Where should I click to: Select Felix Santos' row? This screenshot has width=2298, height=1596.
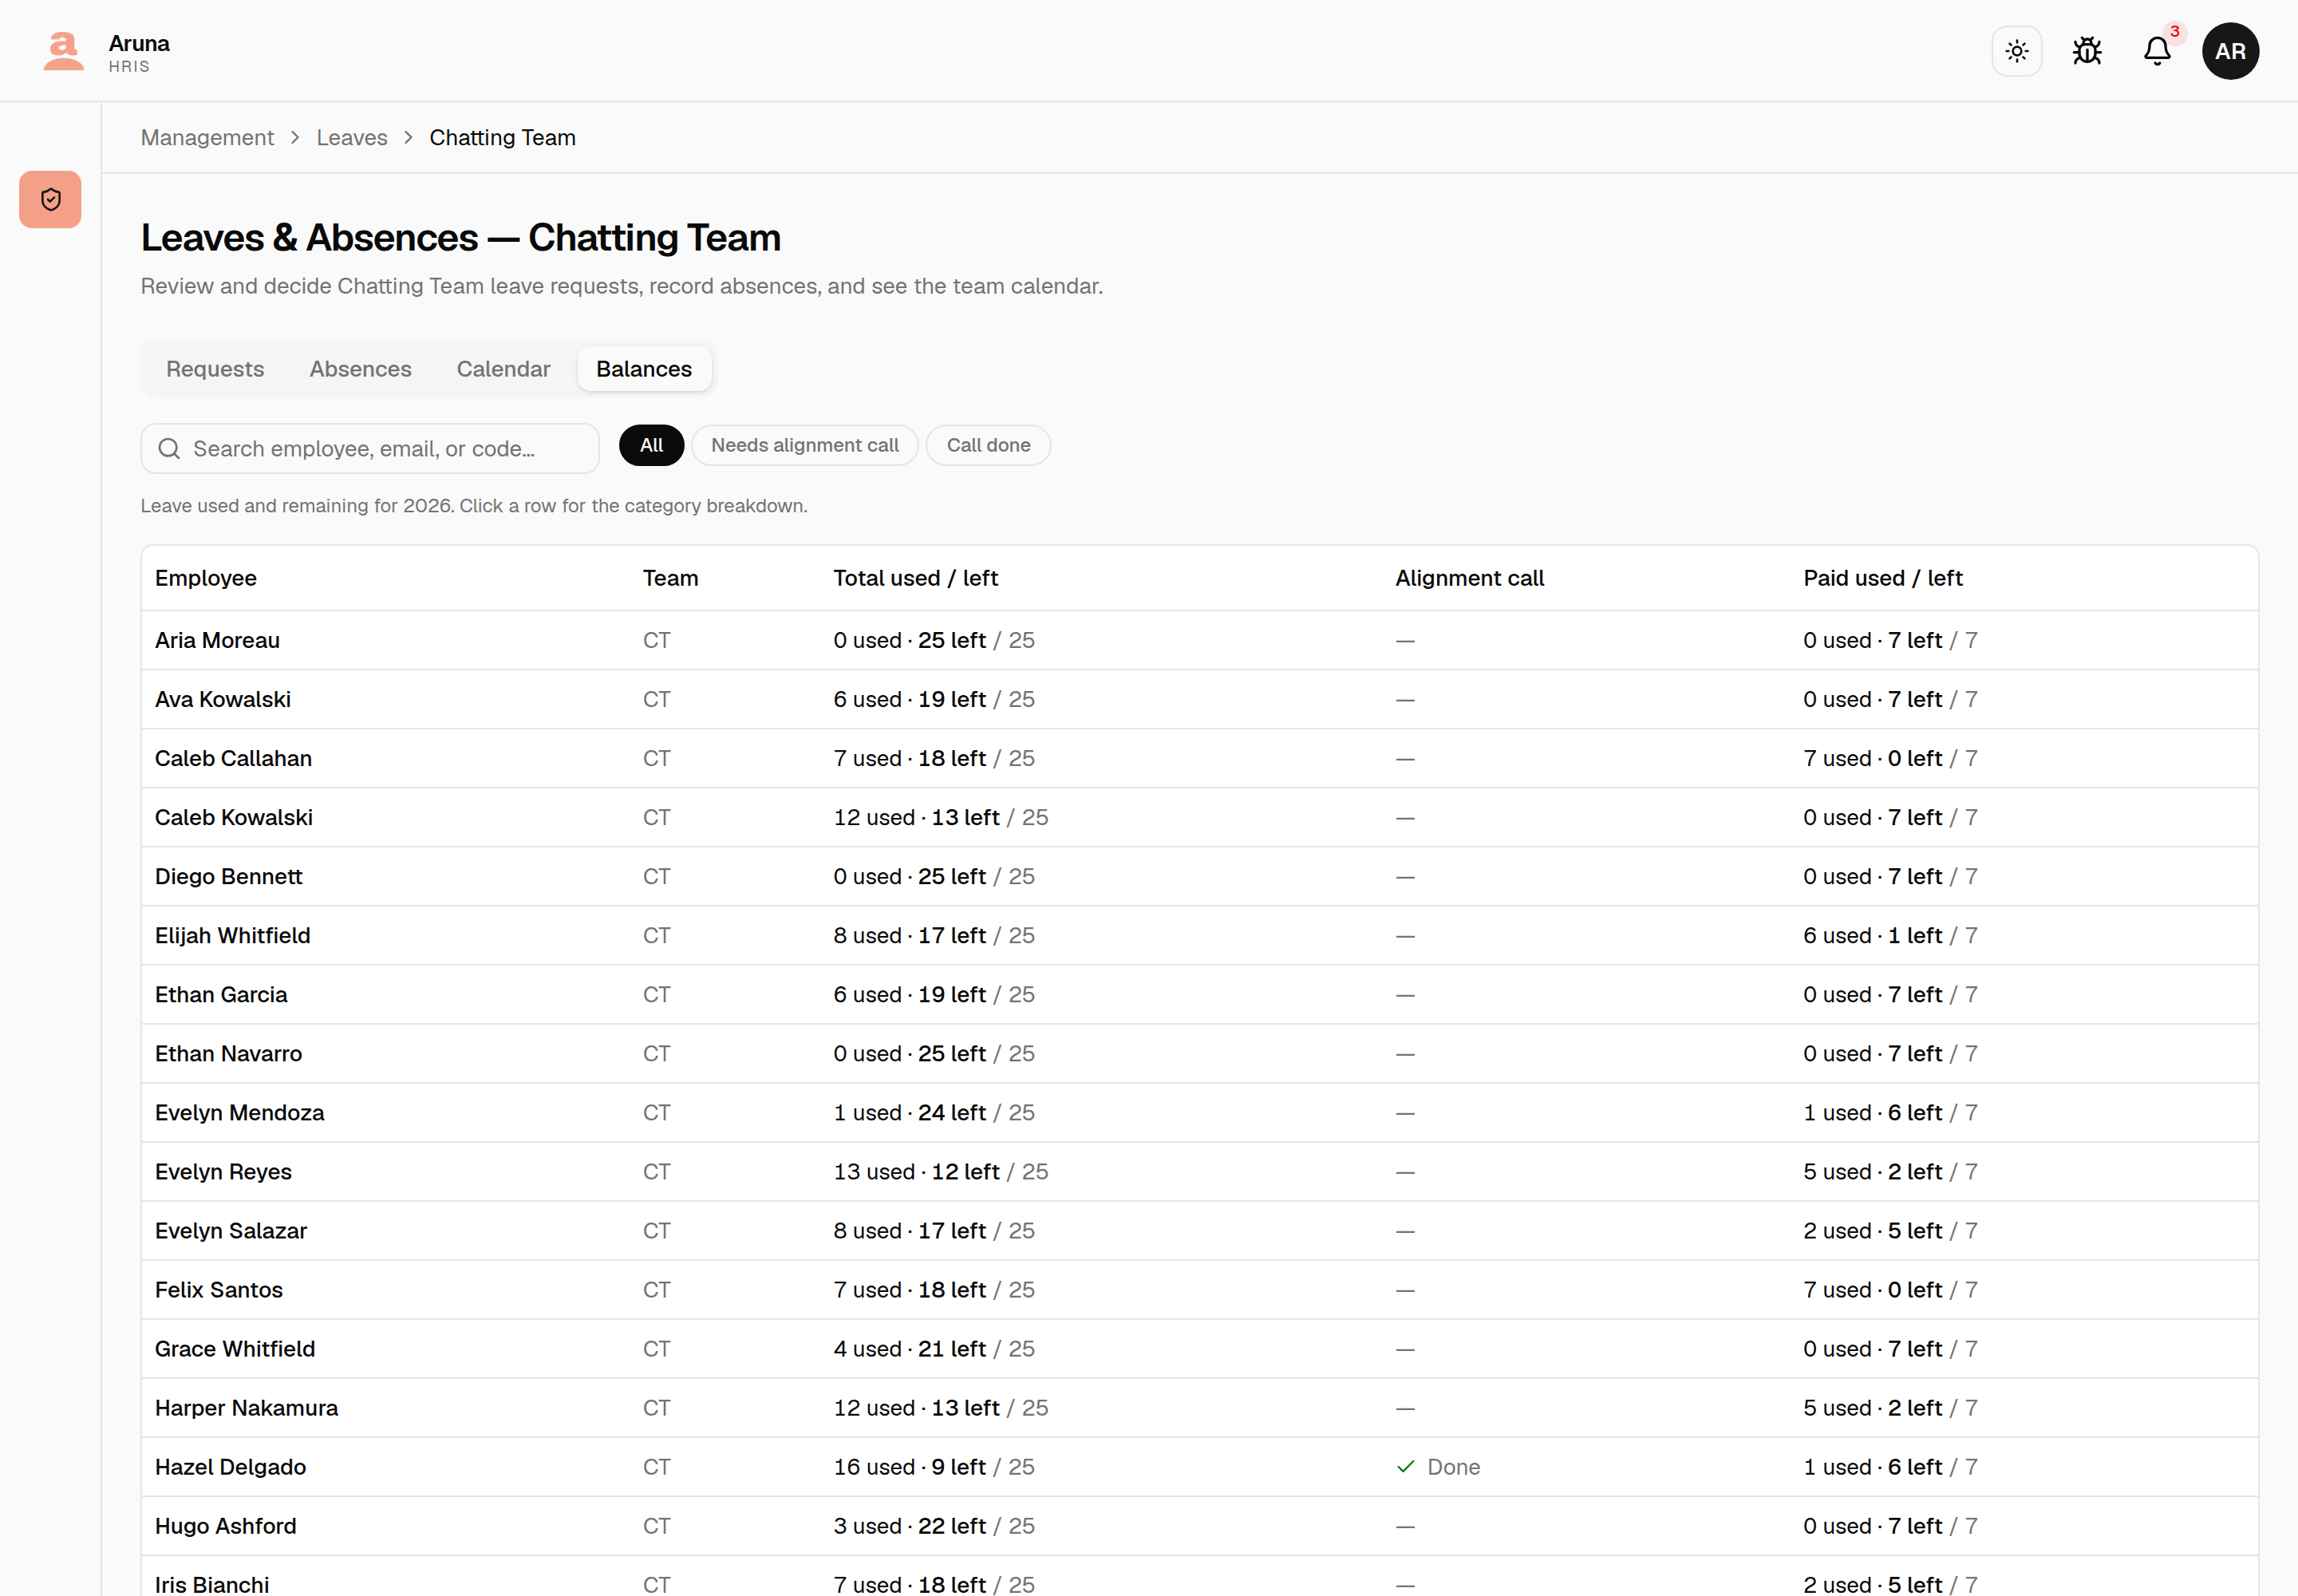[x=1199, y=1289]
